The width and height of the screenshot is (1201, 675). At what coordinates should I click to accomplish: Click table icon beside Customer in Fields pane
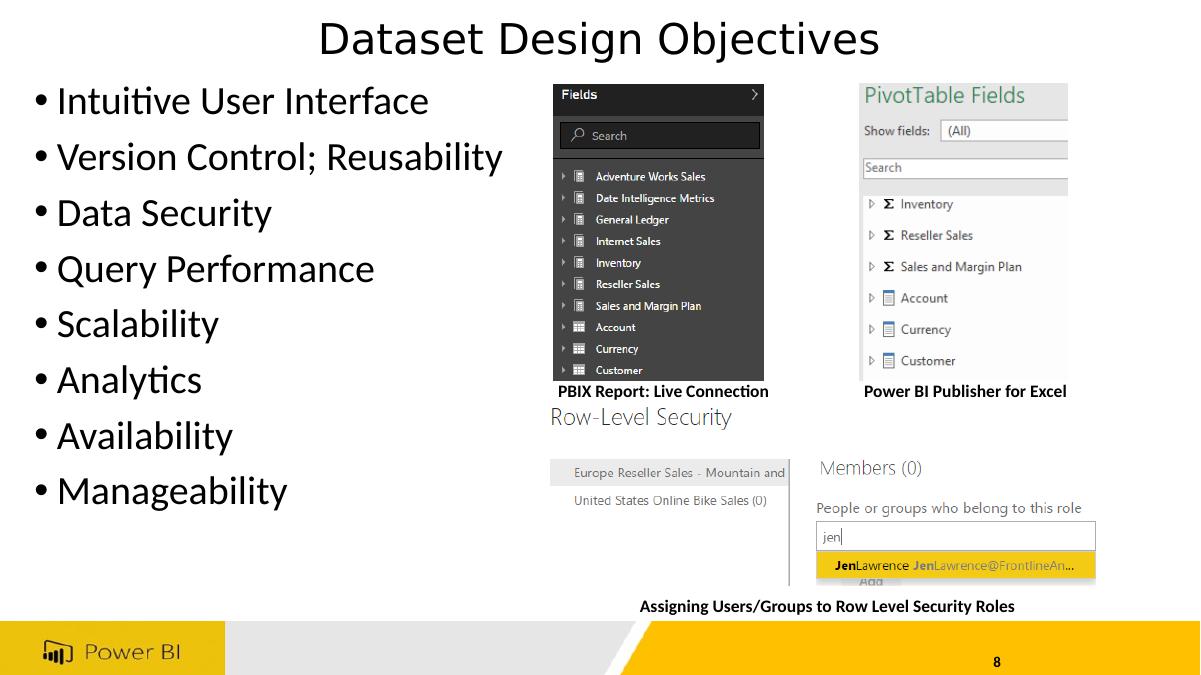[x=579, y=370]
